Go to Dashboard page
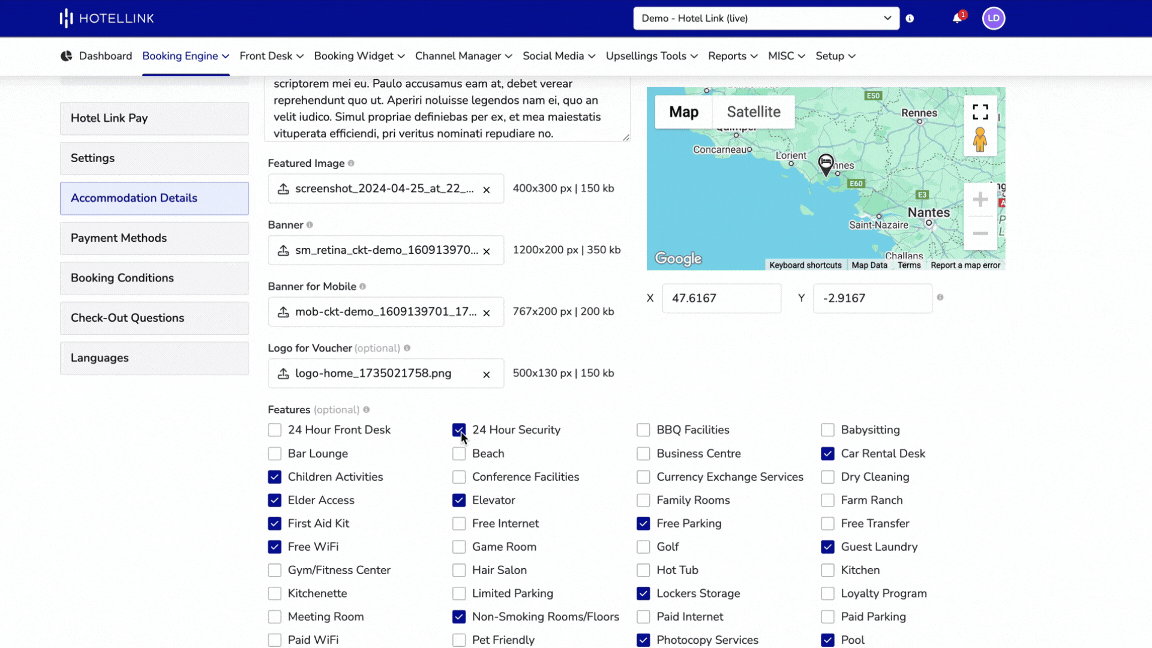This screenshot has width=1152, height=648. tap(106, 56)
